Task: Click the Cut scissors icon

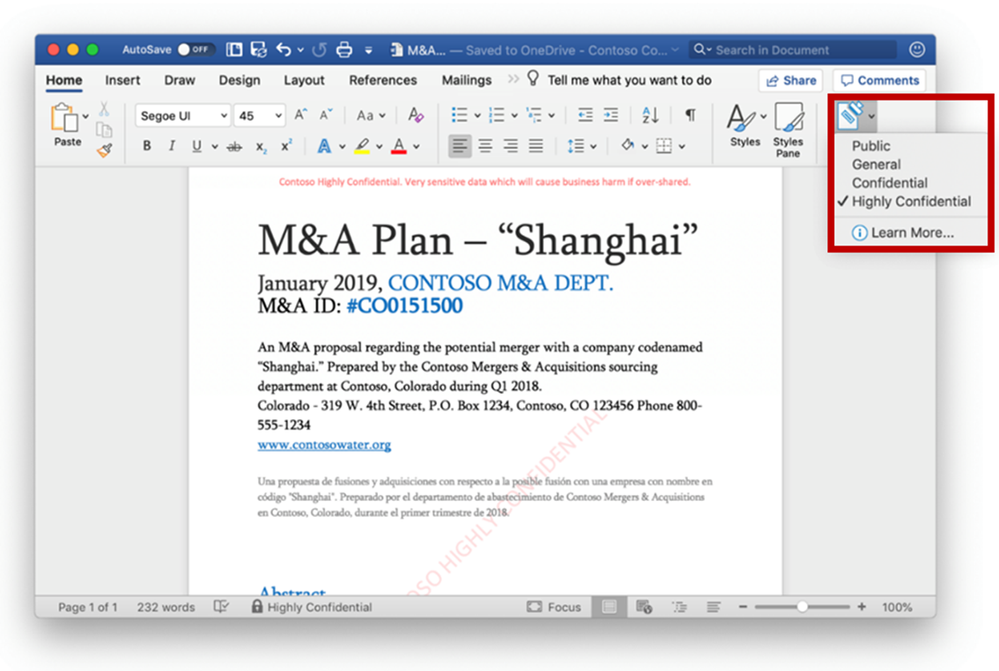Action: coord(104,109)
